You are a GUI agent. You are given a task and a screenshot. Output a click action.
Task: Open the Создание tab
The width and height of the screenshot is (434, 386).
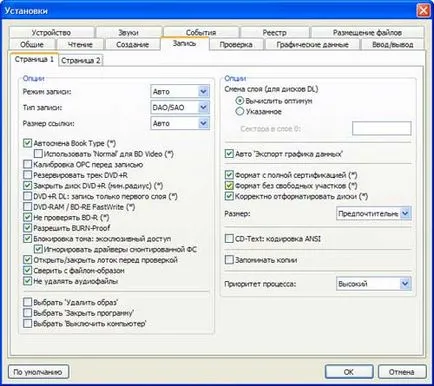132,44
